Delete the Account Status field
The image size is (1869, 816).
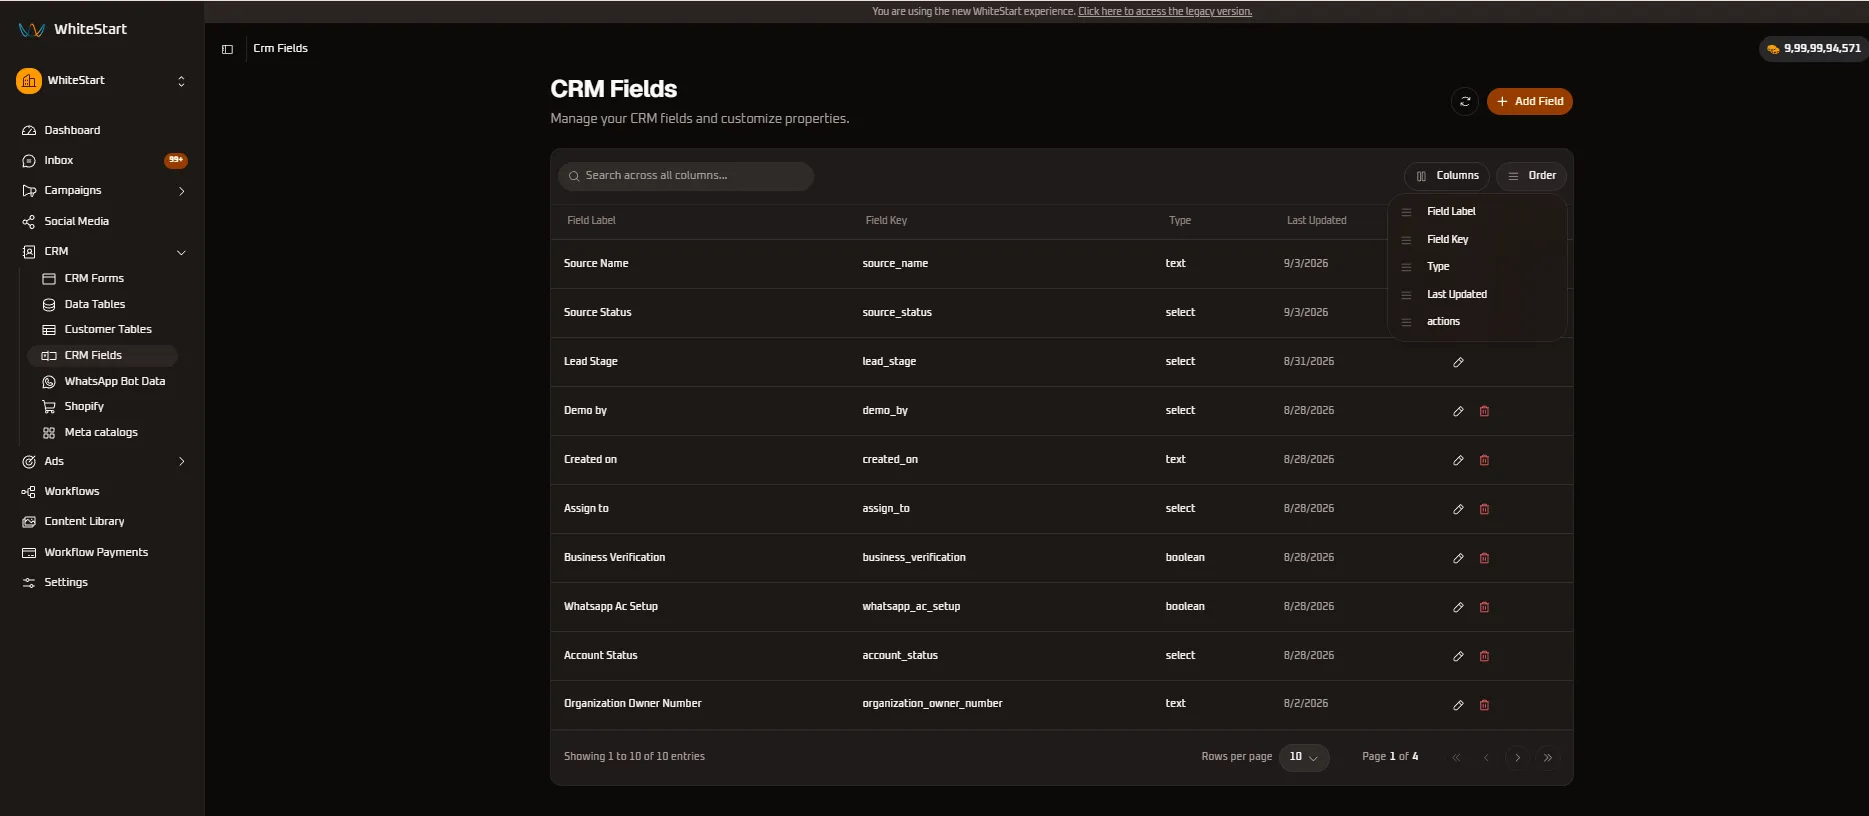pyautogui.click(x=1484, y=656)
